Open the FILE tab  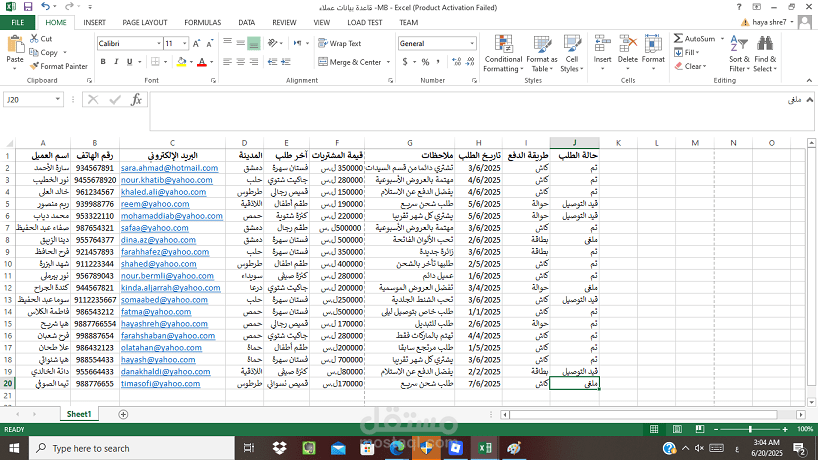18,22
